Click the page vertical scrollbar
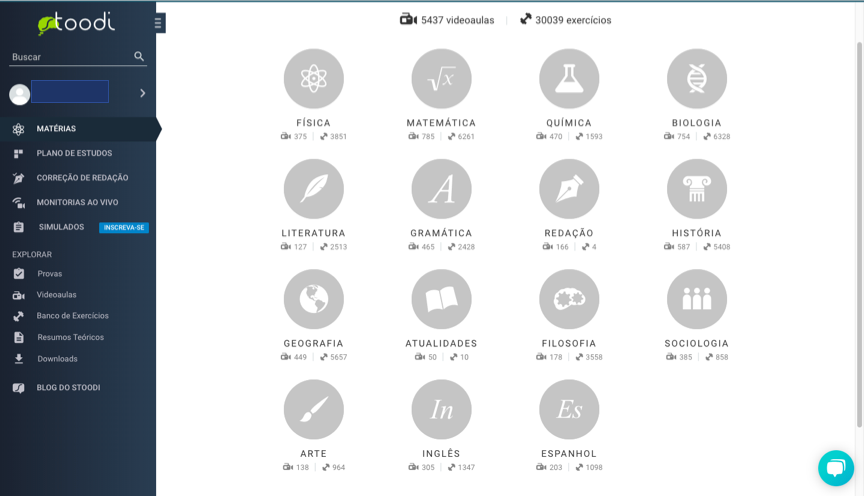The height and width of the screenshot is (496, 864). (x=859, y=230)
